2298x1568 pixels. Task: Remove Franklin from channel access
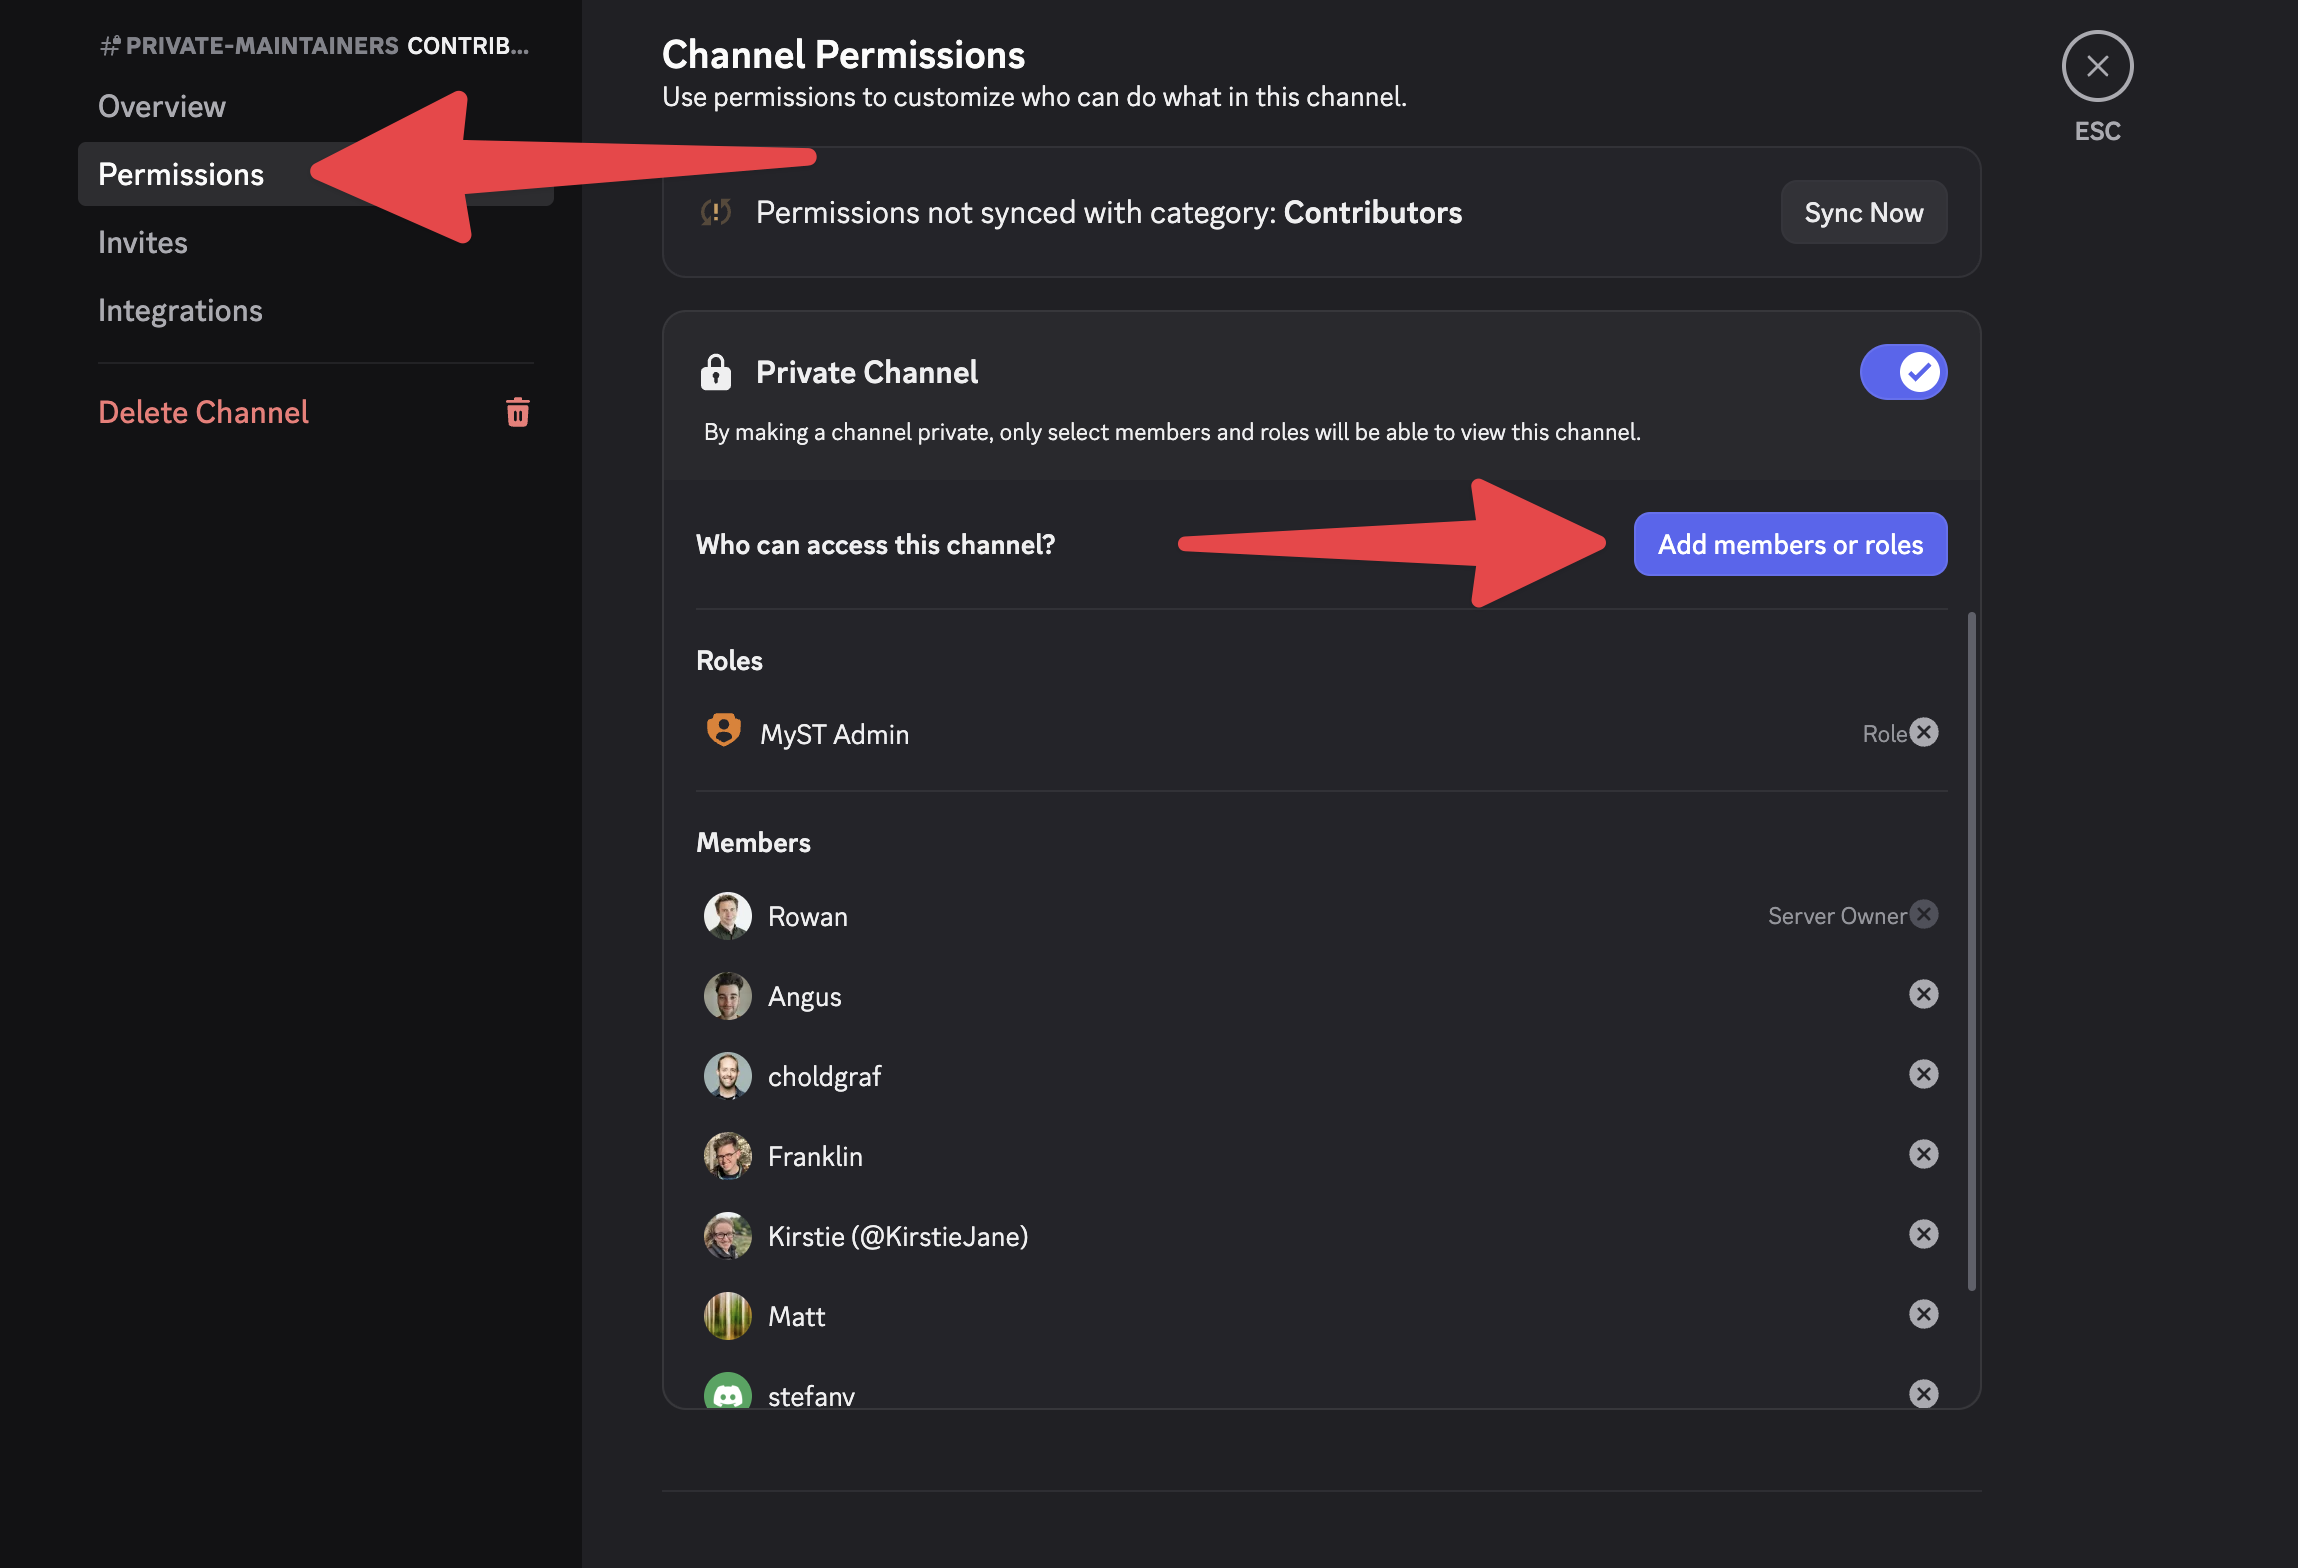[x=1923, y=1154]
